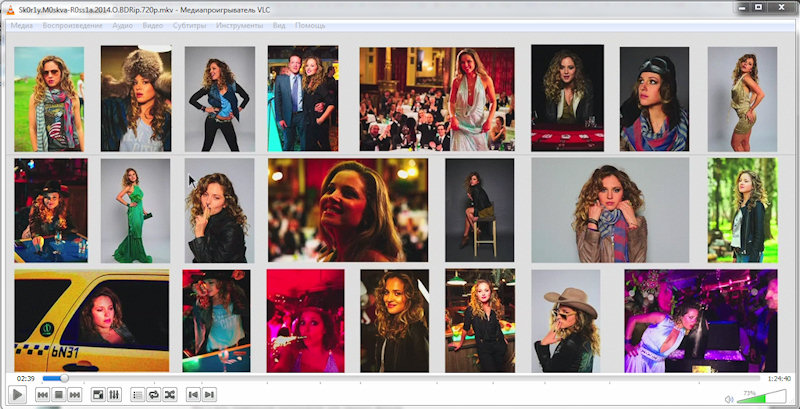Step to next chapter button
The height and width of the screenshot is (409, 800).
(209, 395)
